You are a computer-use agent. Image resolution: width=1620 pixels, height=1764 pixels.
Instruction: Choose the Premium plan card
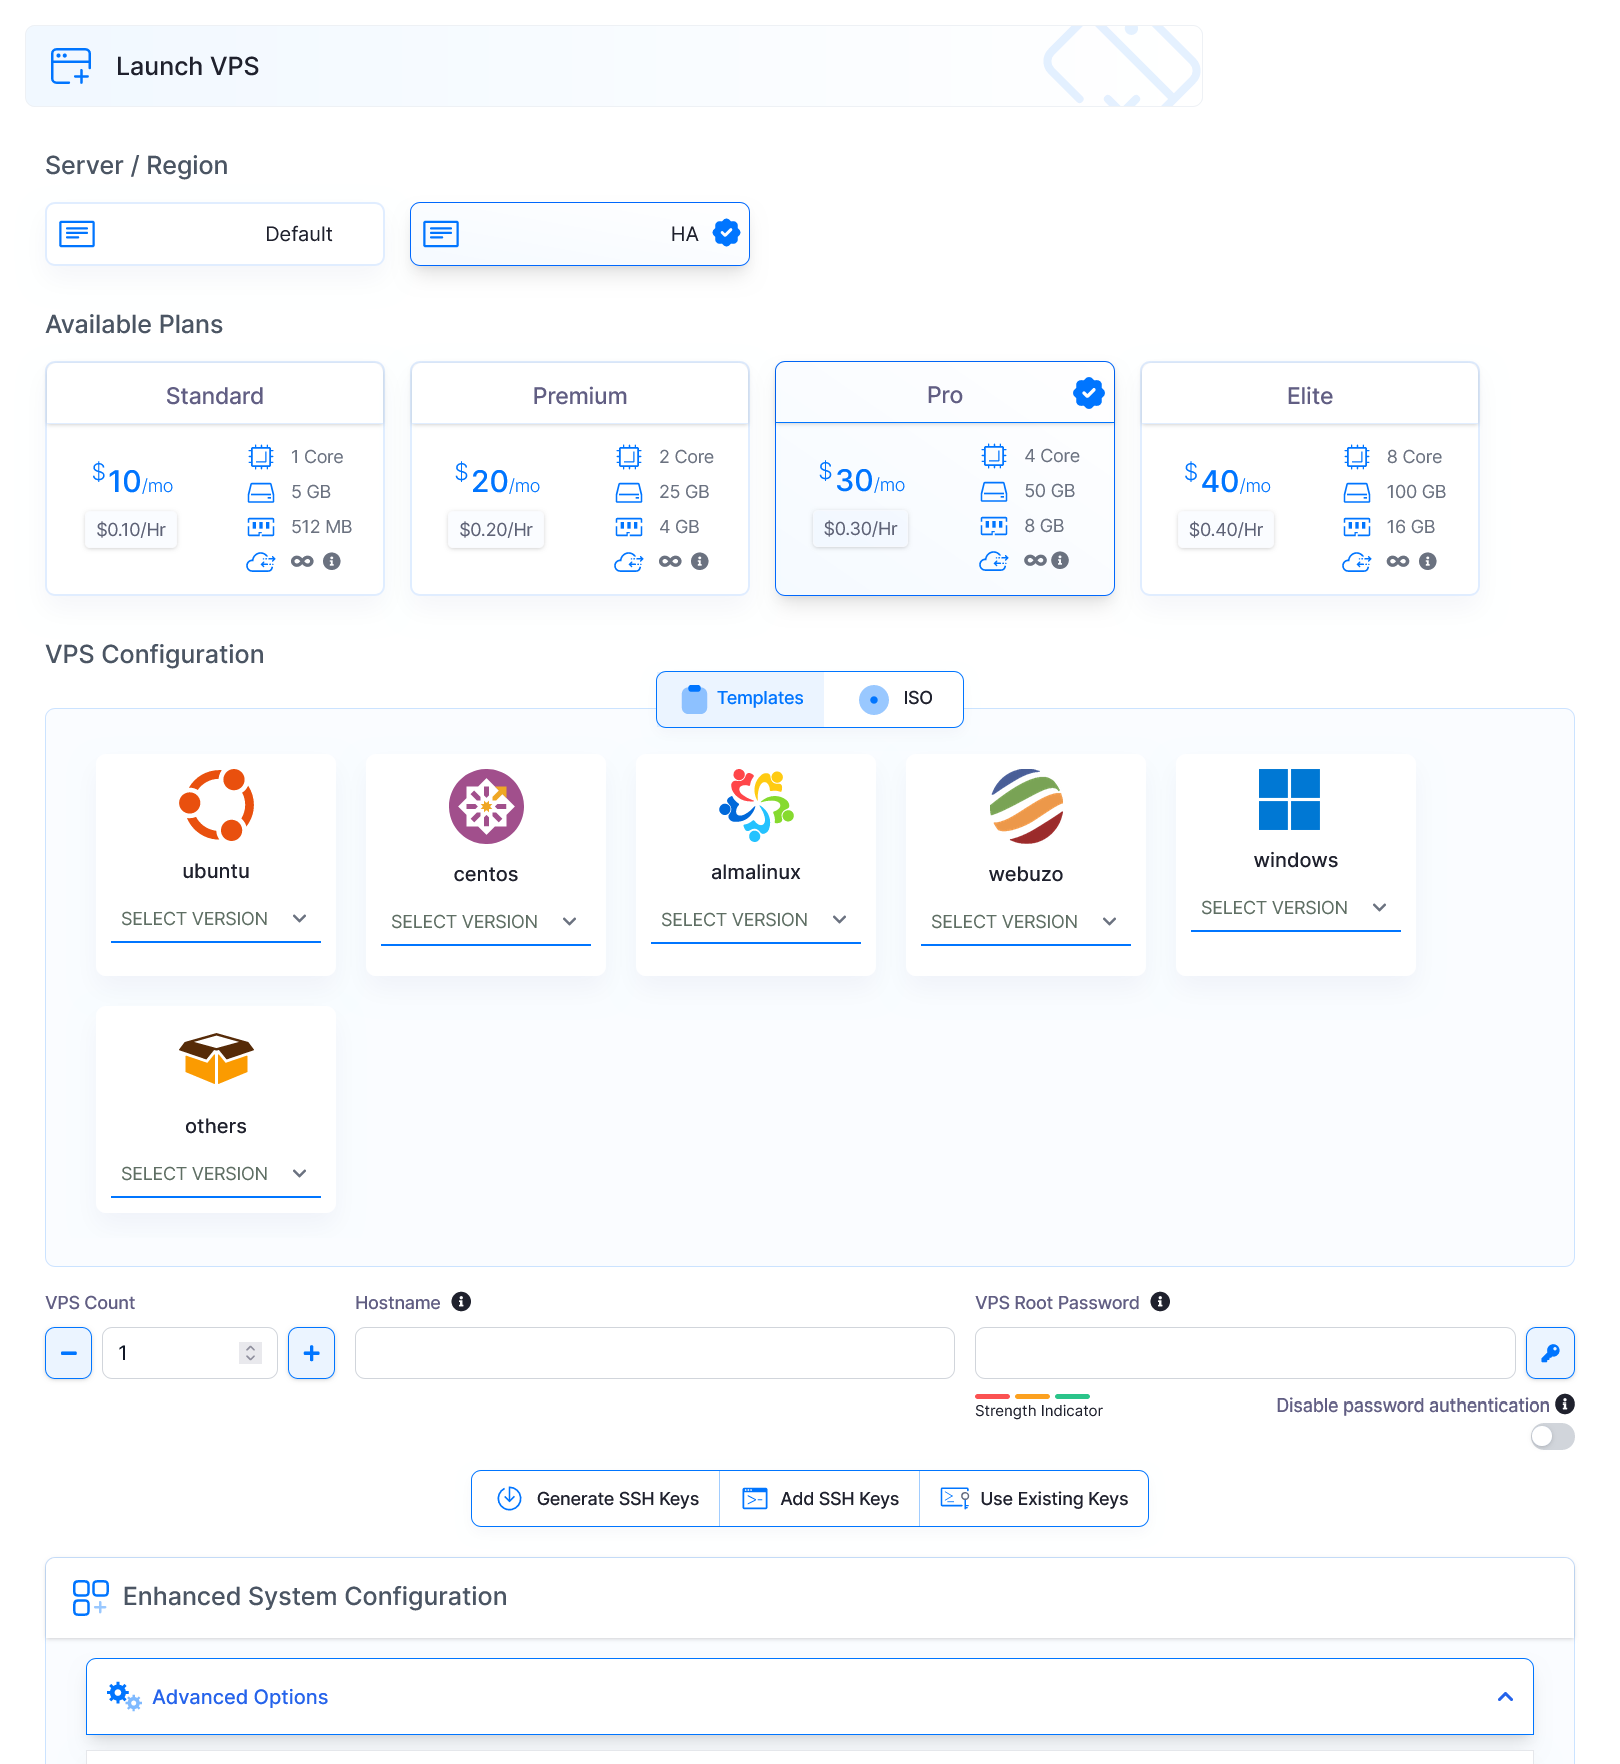point(580,478)
